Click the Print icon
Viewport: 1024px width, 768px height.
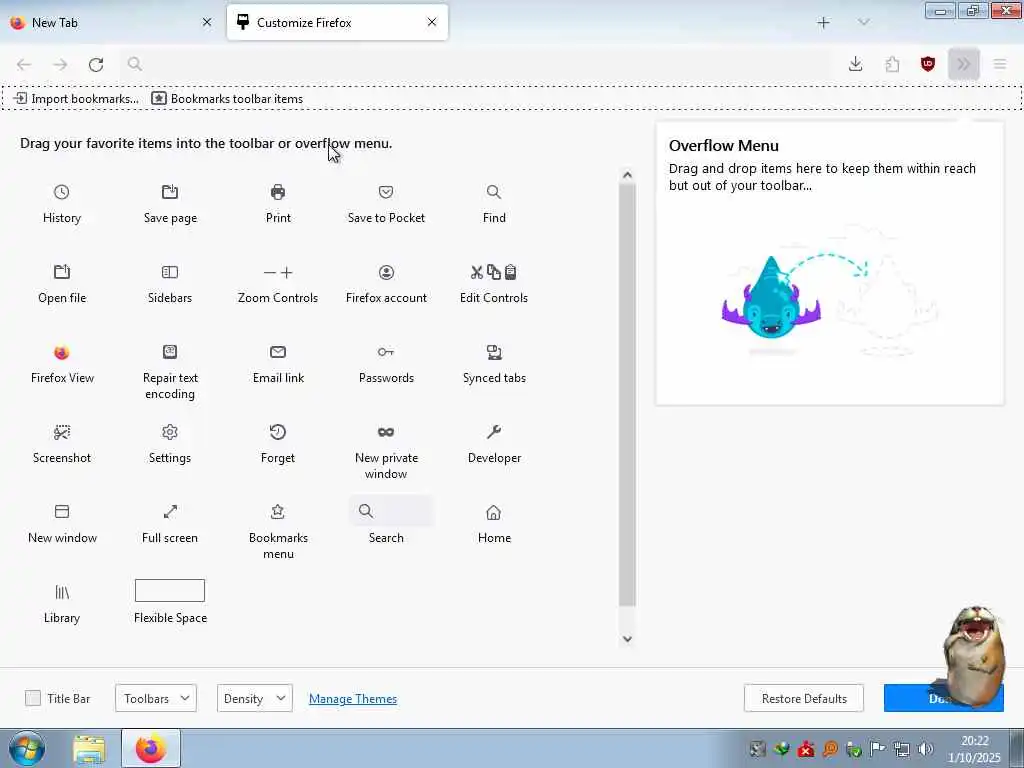(278, 192)
